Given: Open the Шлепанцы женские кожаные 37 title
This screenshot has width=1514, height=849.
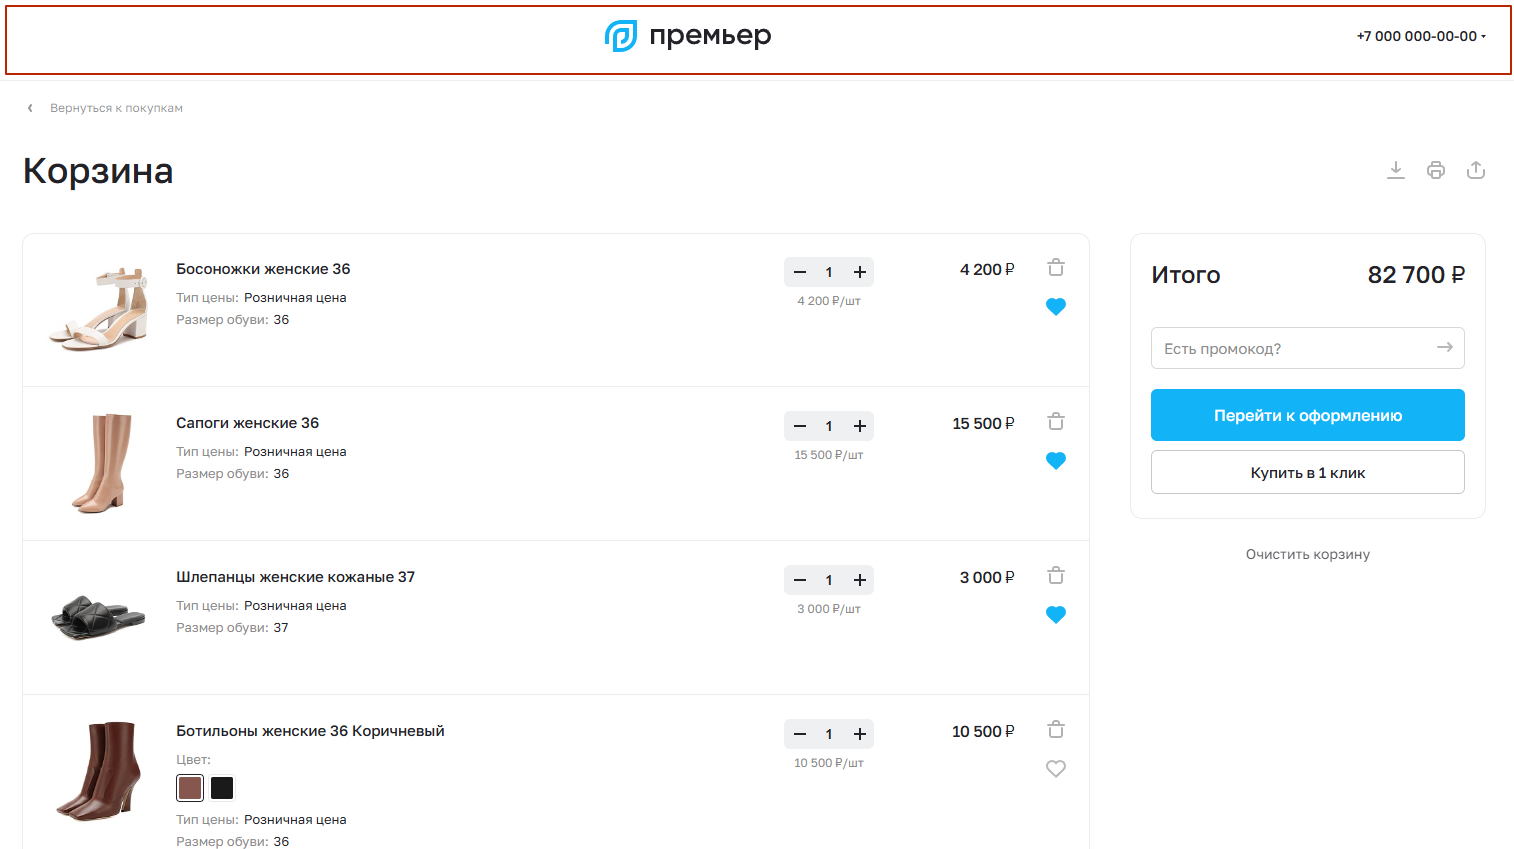Looking at the screenshot, I should (x=296, y=577).
